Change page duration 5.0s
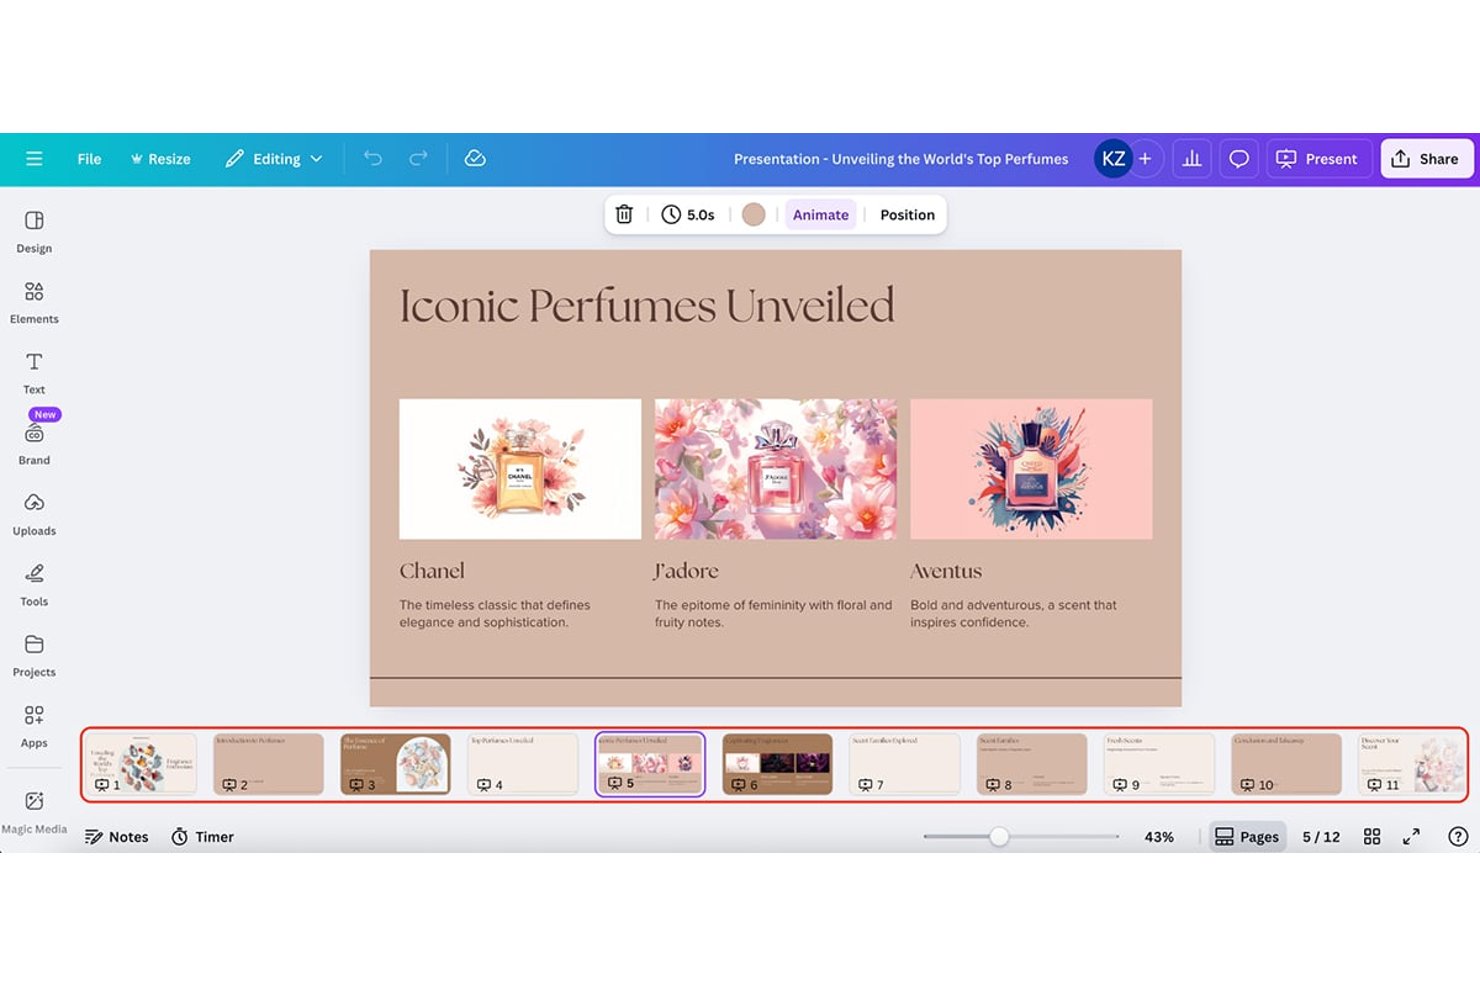The image size is (1480, 987). point(688,214)
